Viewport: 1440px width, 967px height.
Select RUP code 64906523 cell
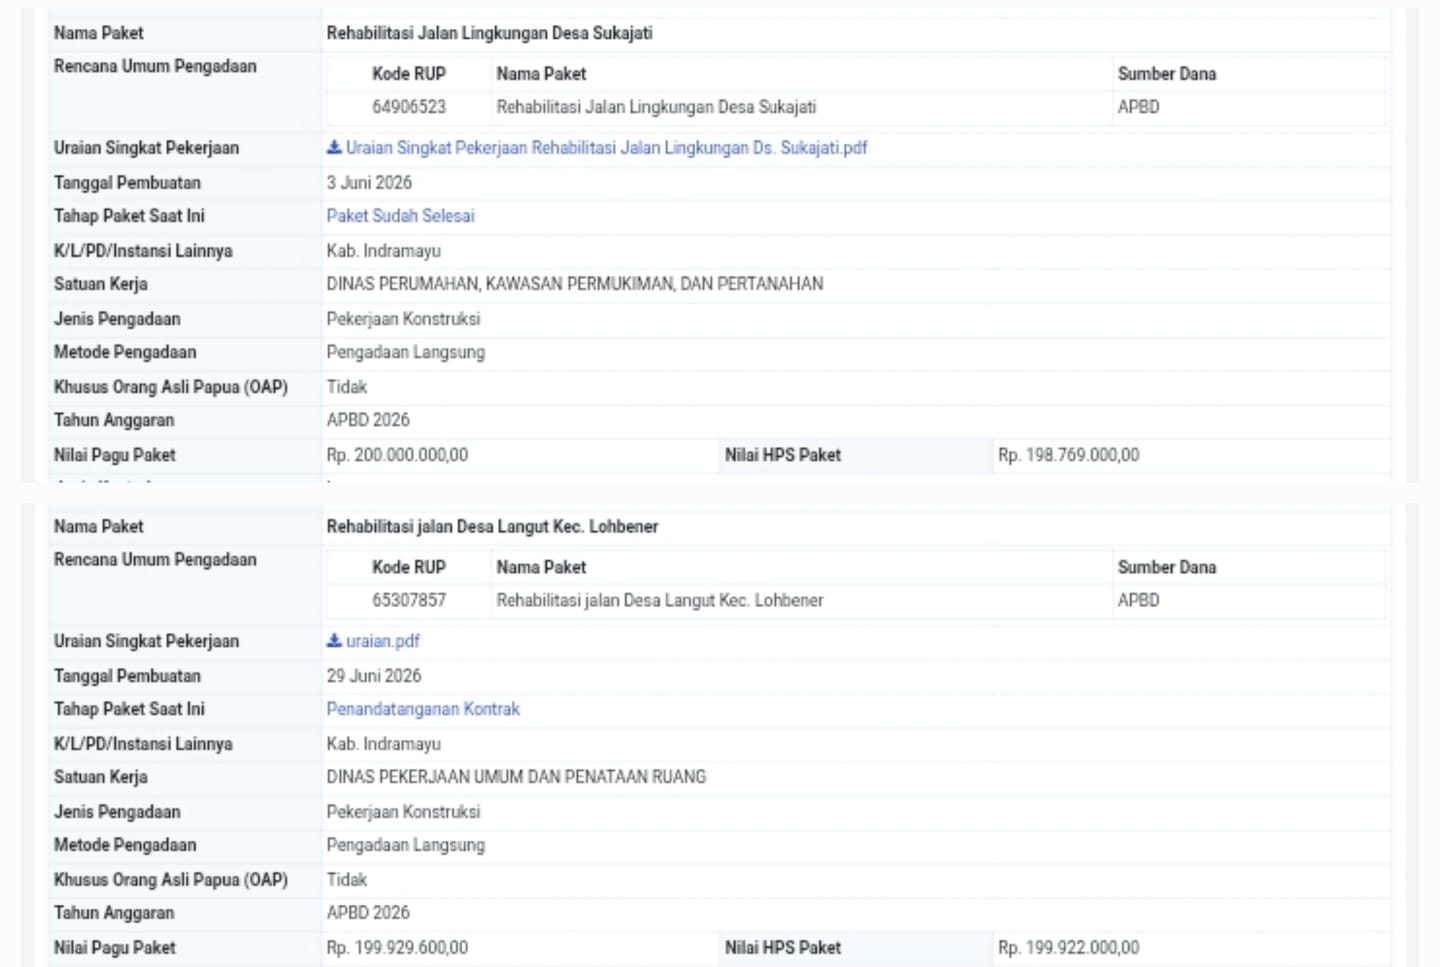pos(409,107)
